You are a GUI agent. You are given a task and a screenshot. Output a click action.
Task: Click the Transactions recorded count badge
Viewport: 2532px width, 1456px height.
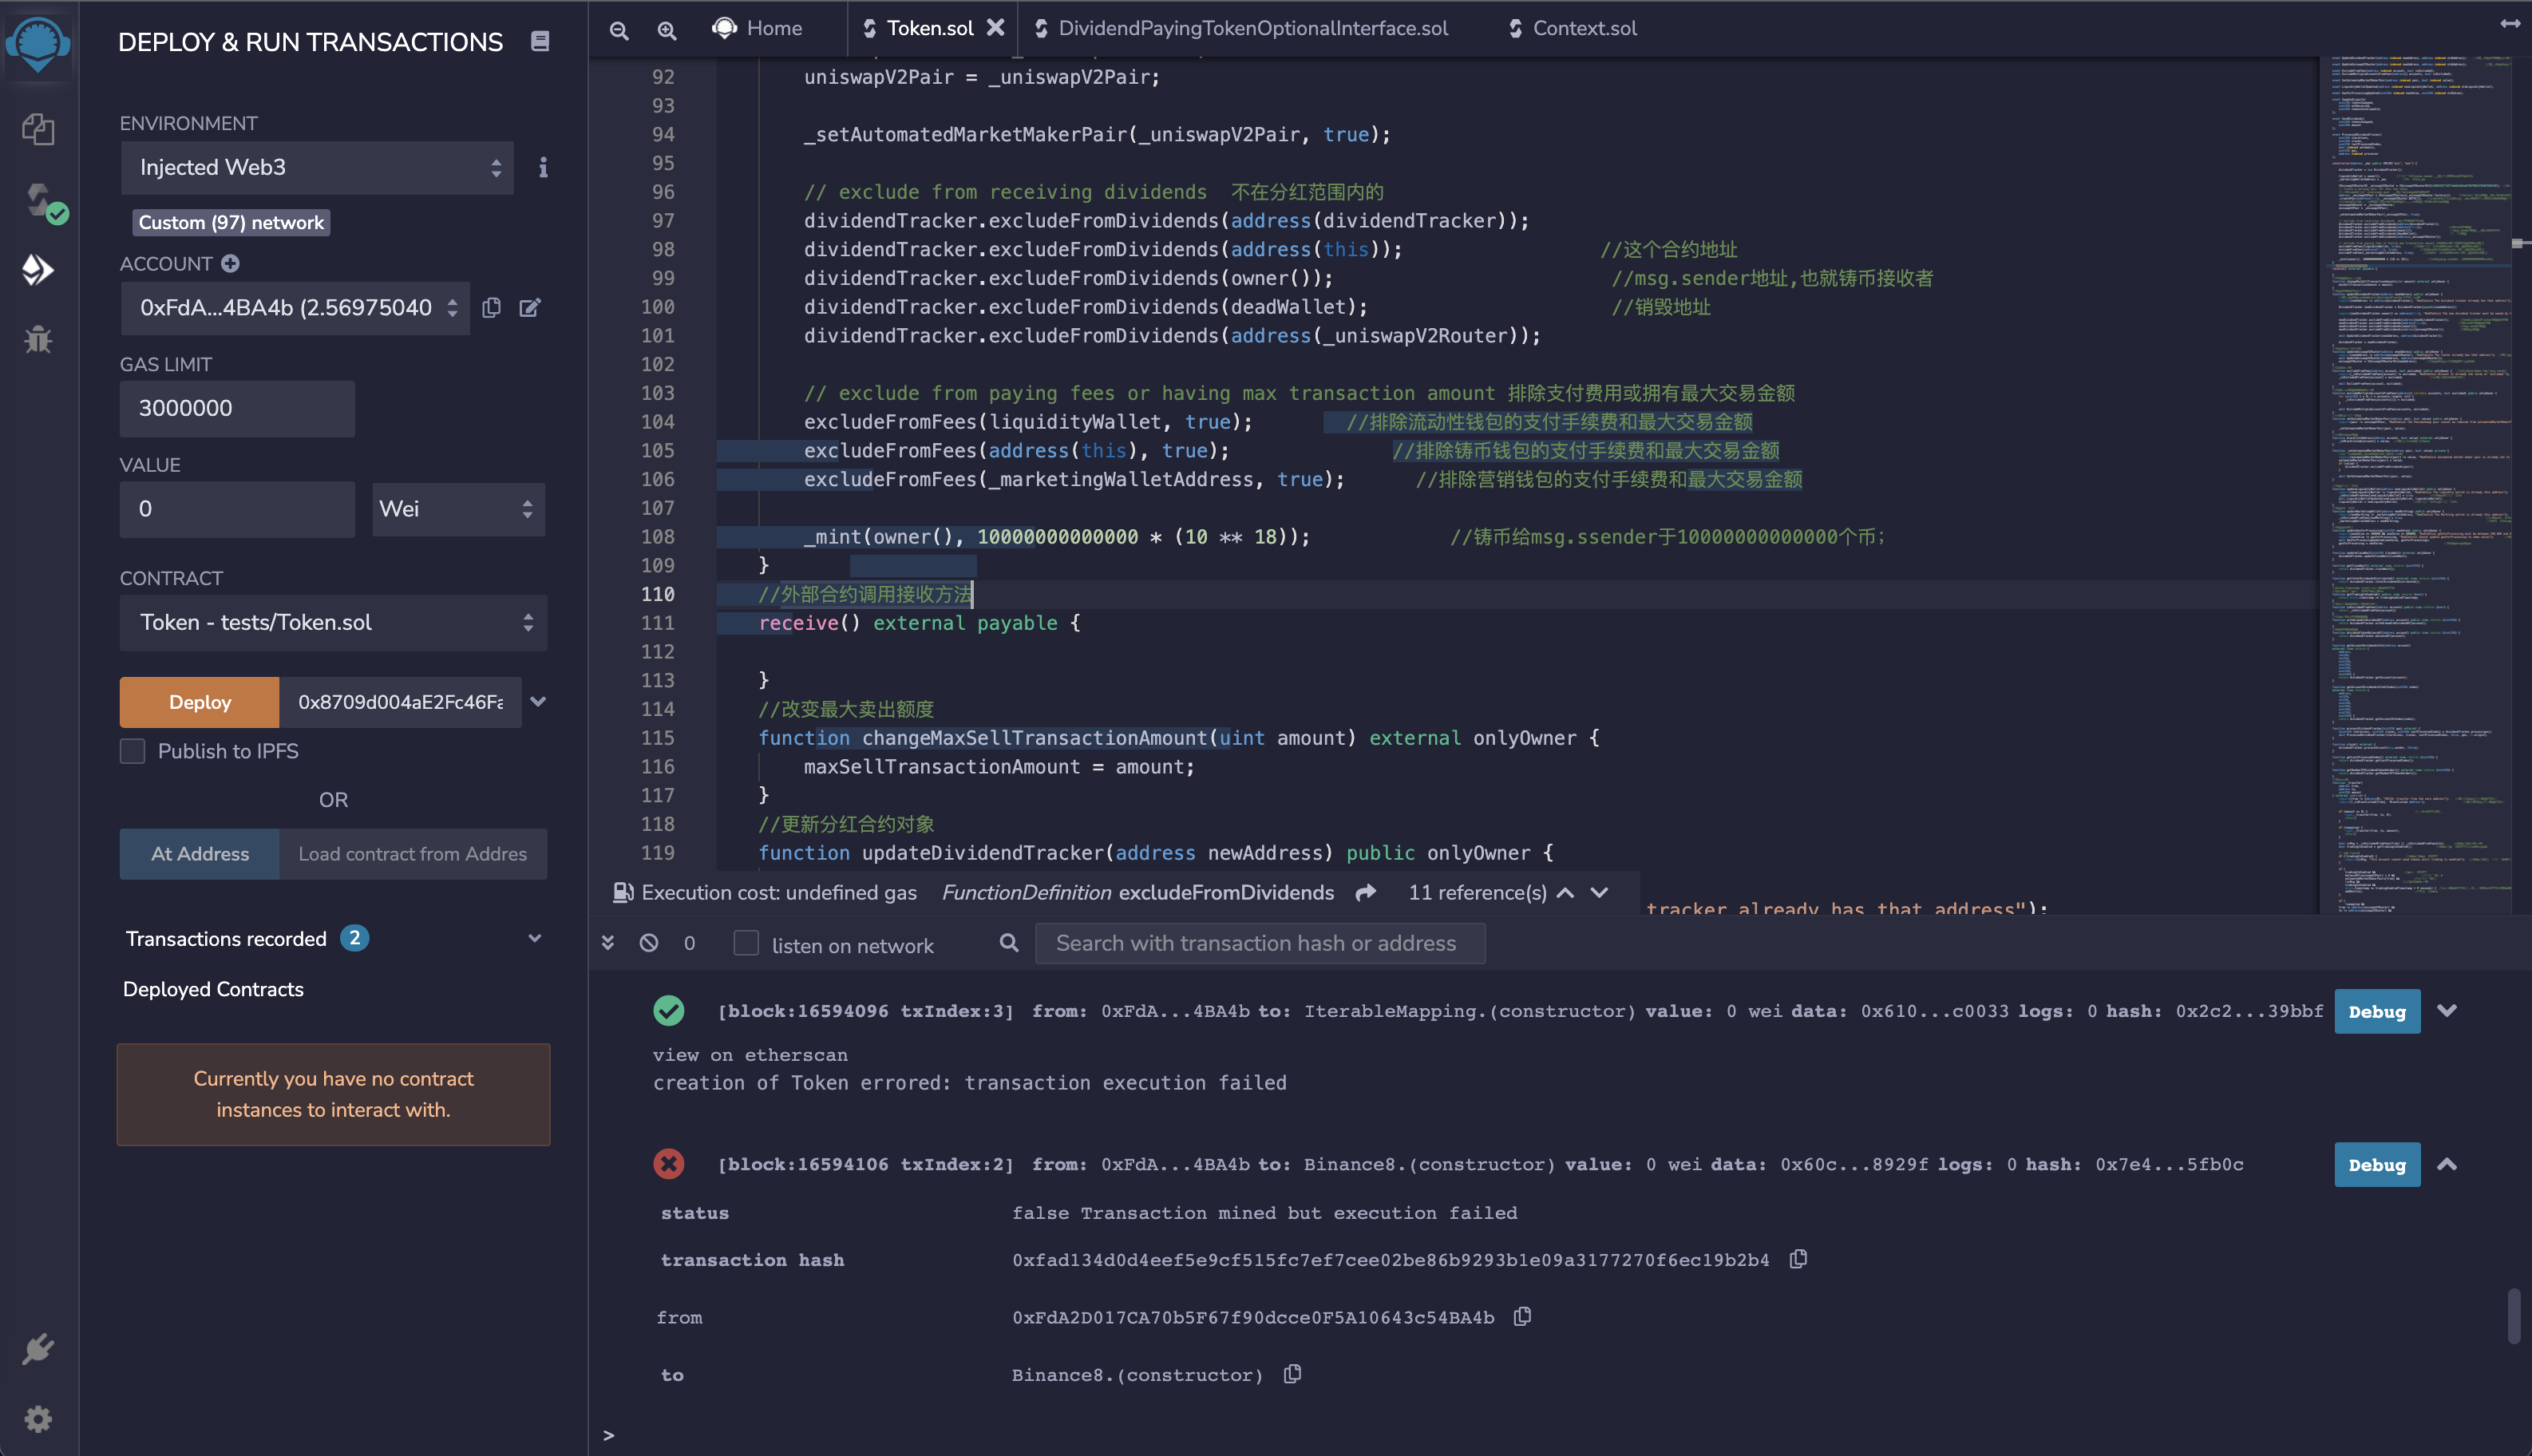tap(354, 938)
